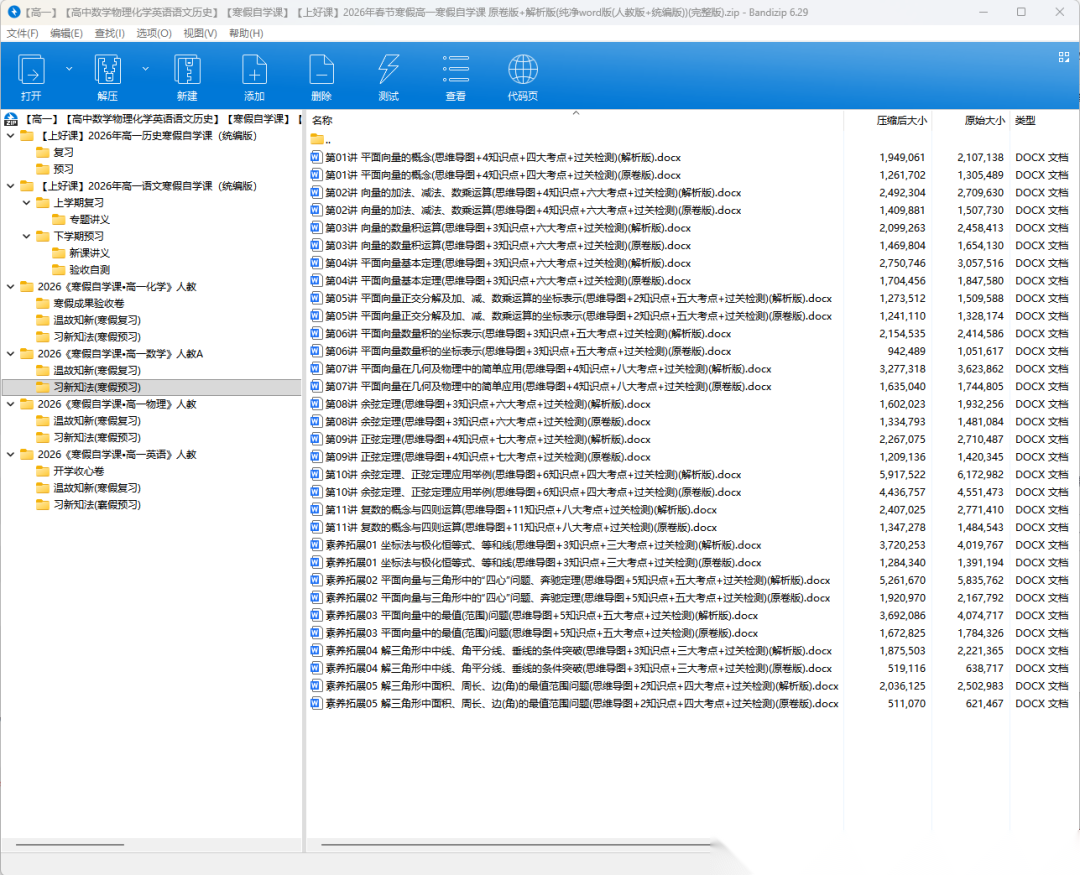
Task: Sort by the 压缩后大小 column header
Action: 901,121
